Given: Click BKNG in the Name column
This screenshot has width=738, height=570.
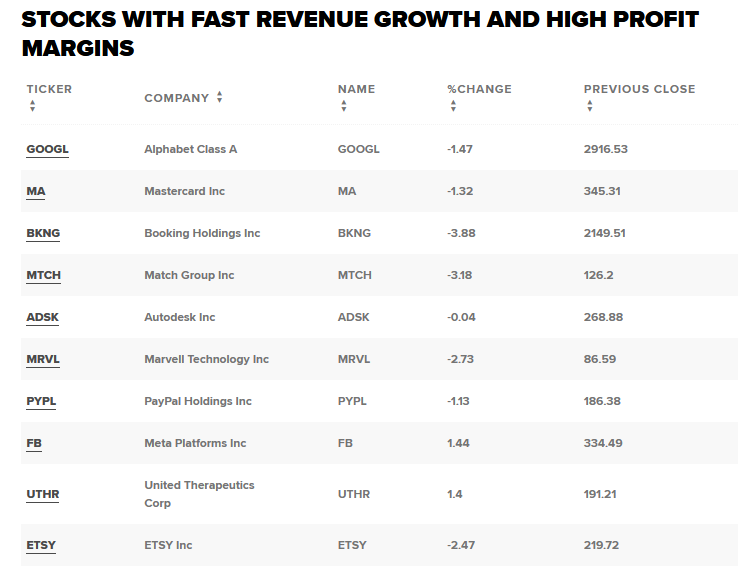Looking at the screenshot, I should pos(354,233).
